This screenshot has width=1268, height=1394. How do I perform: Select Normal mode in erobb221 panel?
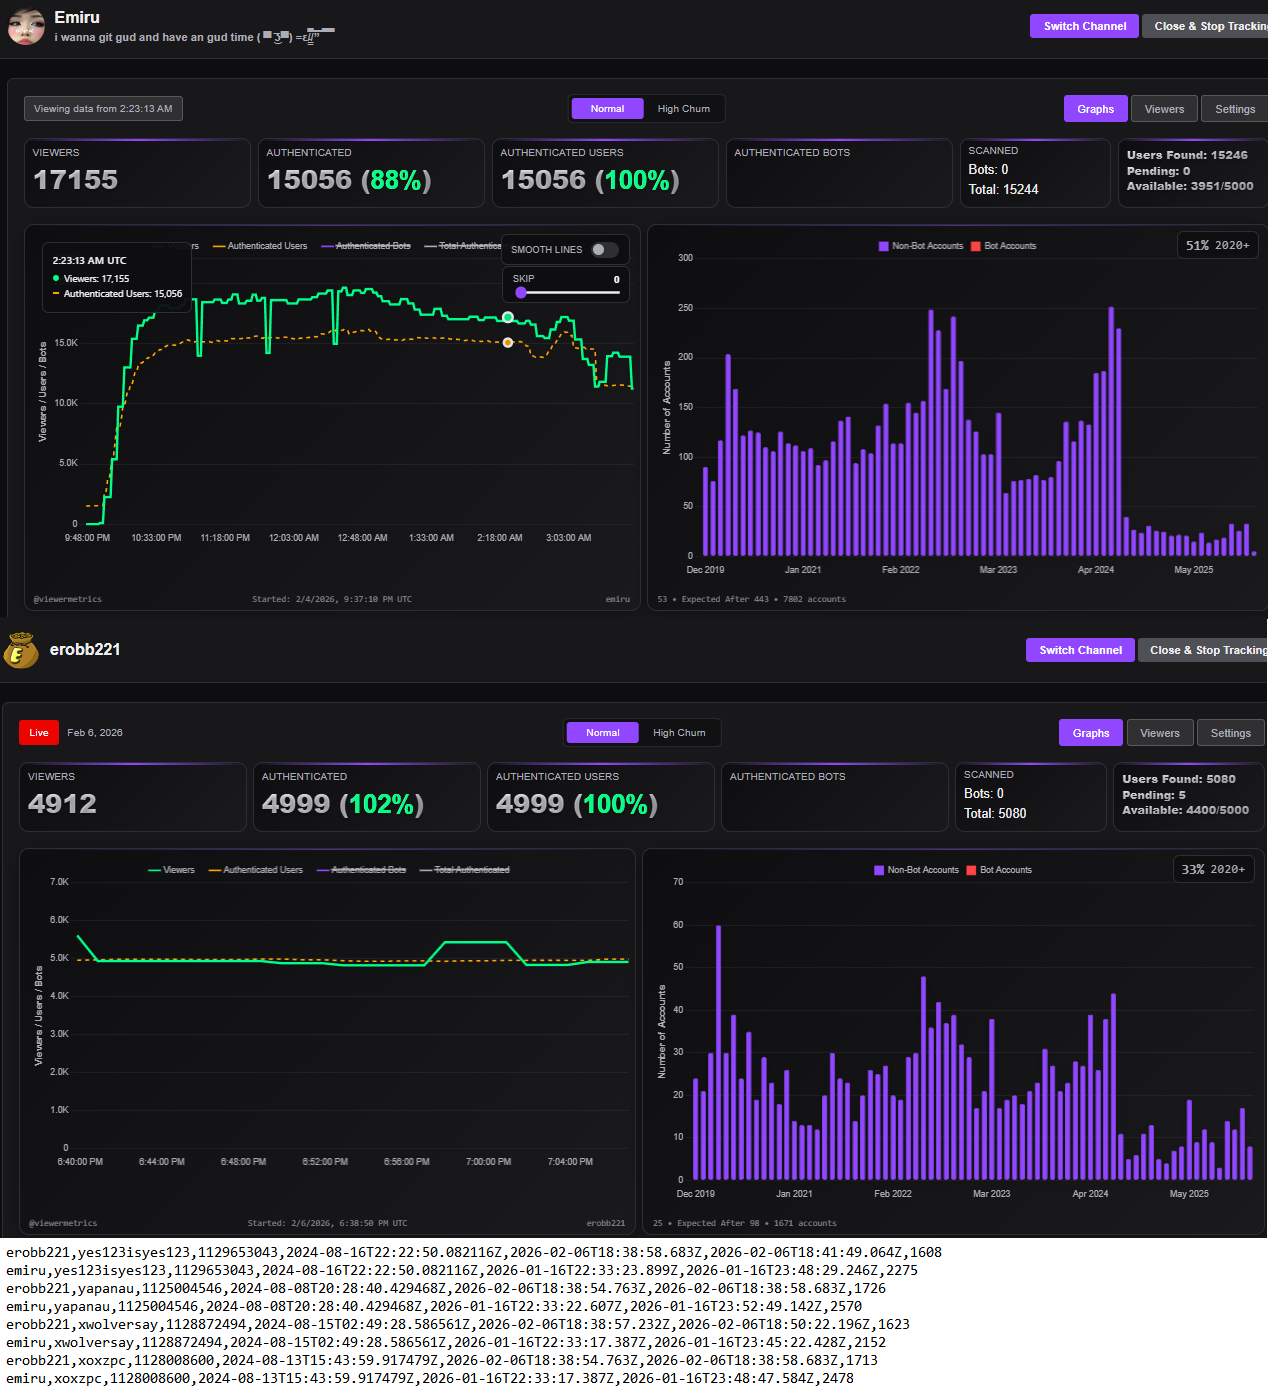click(x=603, y=733)
